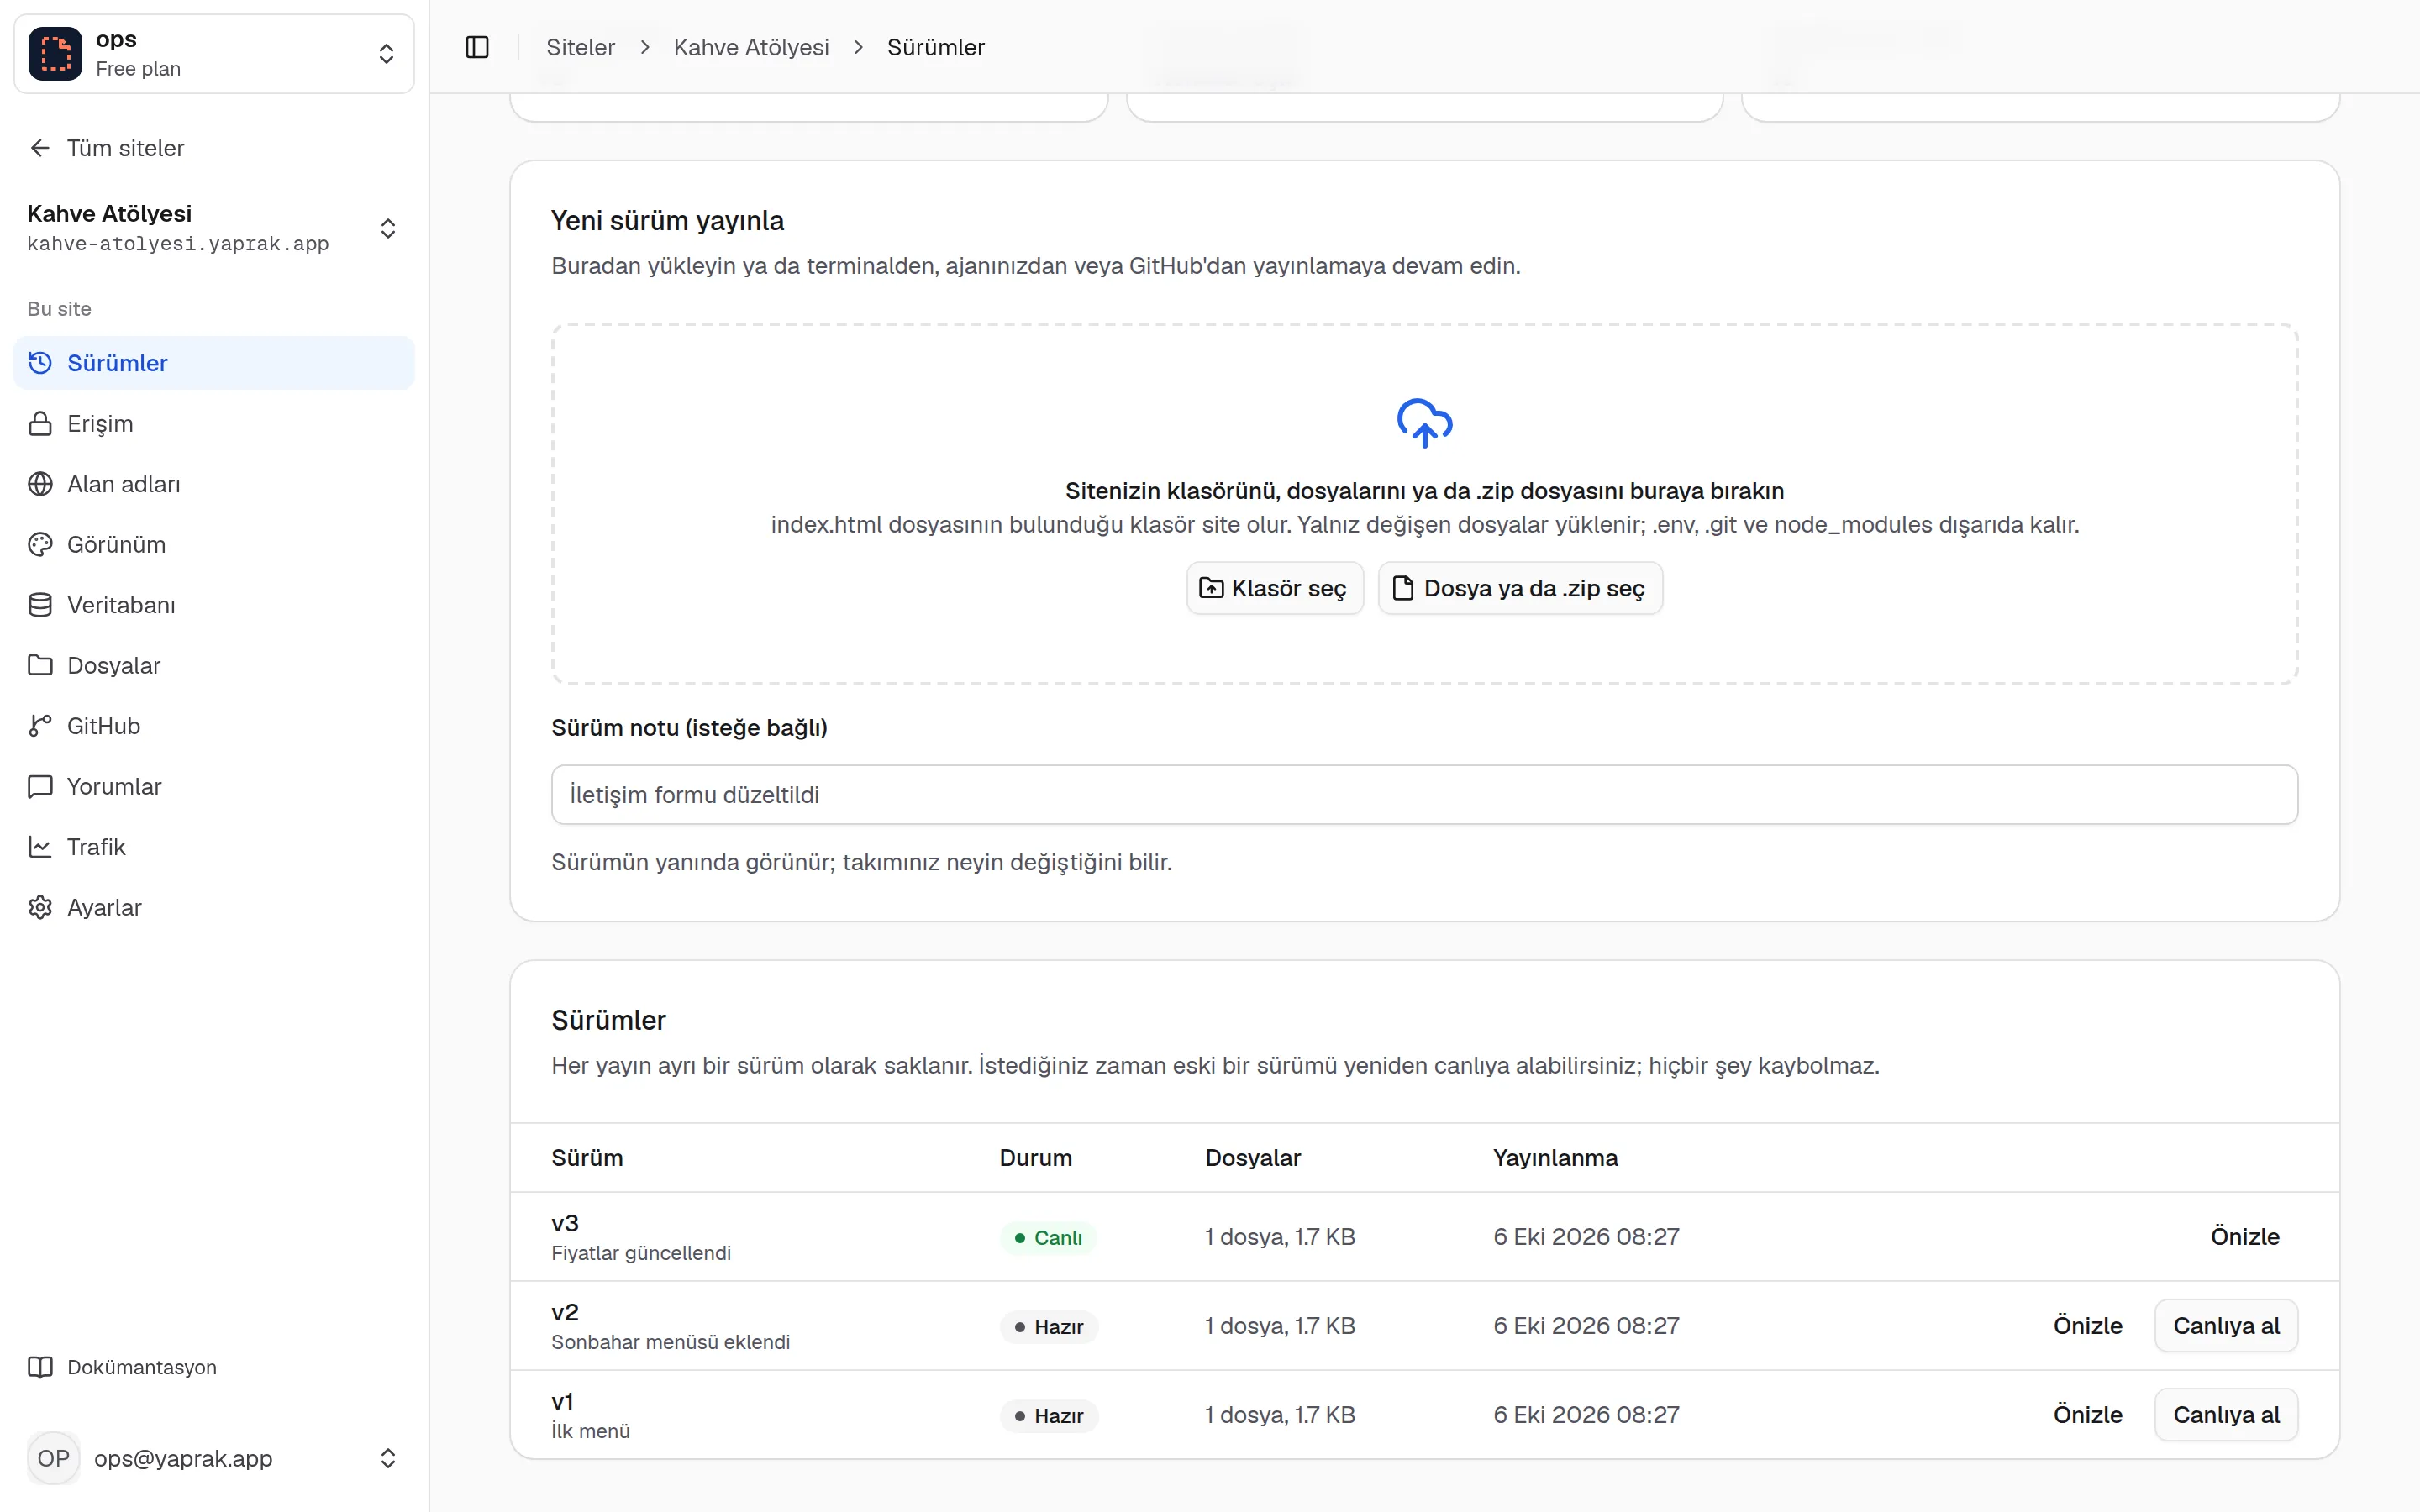The height and width of the screenshot is (1512, 2420).
Task: Click Canlıya al for v1
Action: point(2226,1415)
